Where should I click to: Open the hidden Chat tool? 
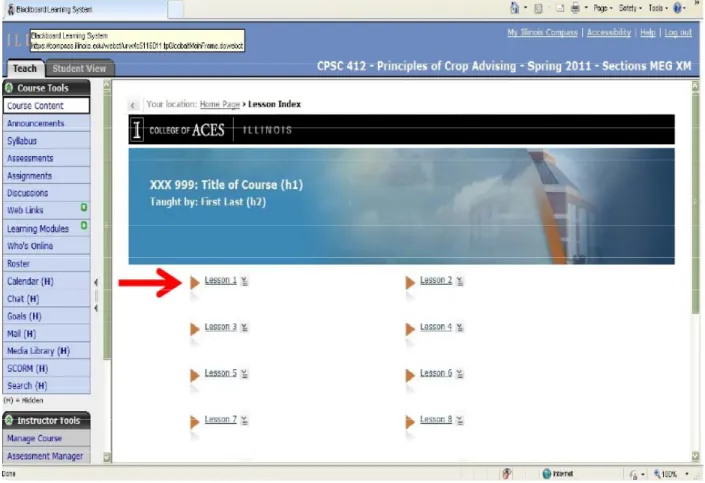point(46,299)
